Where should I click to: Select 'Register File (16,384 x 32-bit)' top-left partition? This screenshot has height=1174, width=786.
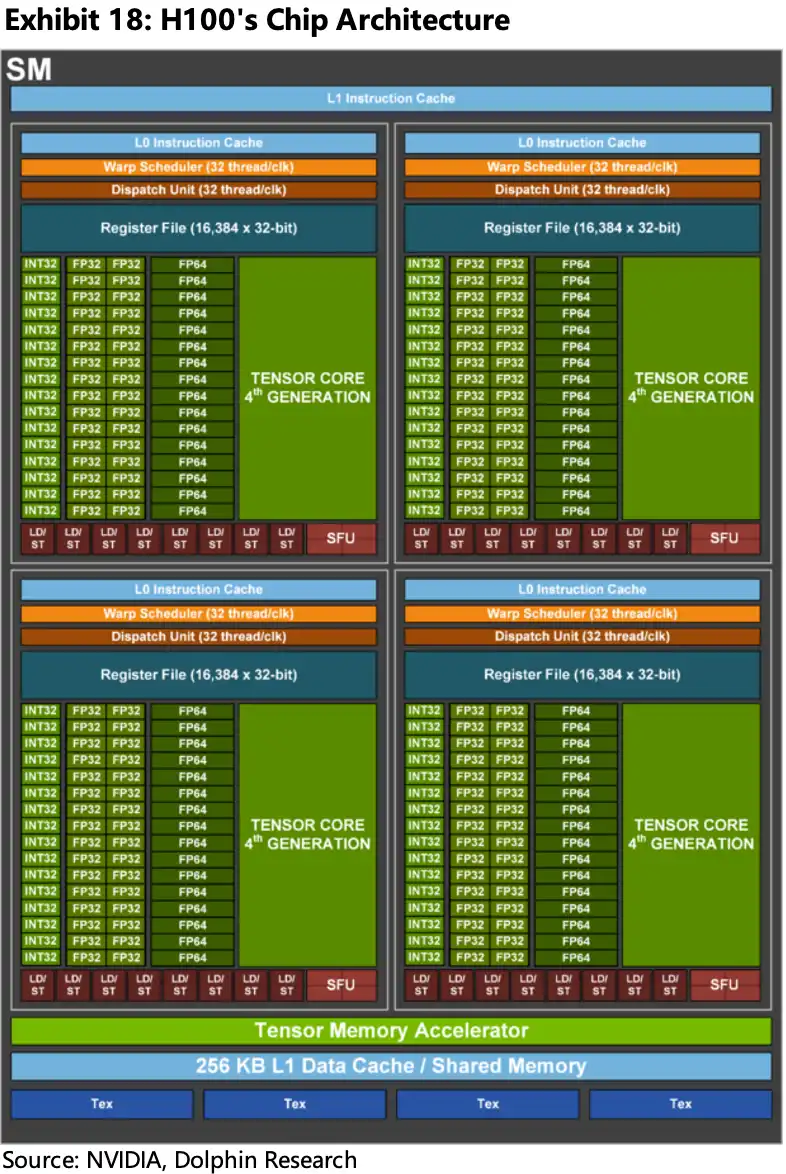[198, 228]
